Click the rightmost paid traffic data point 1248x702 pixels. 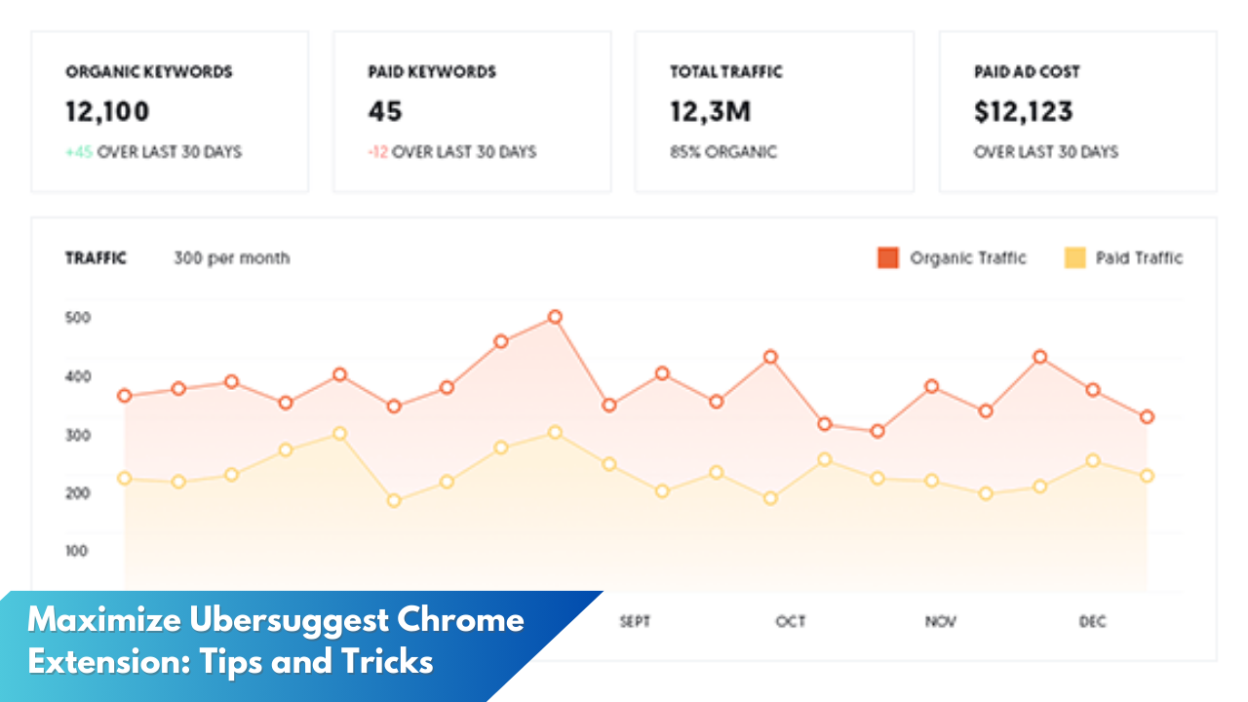(x=1147, y=476)
